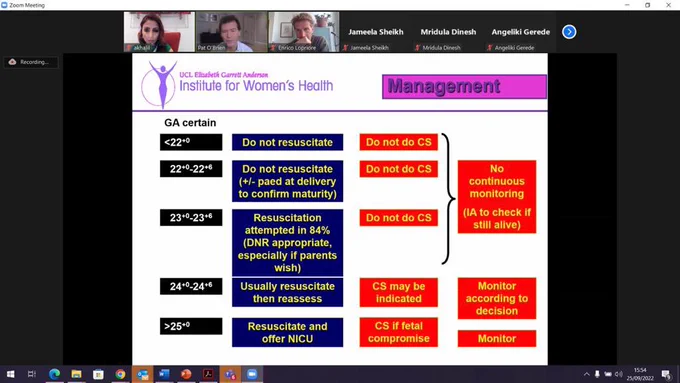Click 'Resuscitation attempted in 84%' box
Image resolution: width=680 pixels, height=383 pixels.
point(288,242)
